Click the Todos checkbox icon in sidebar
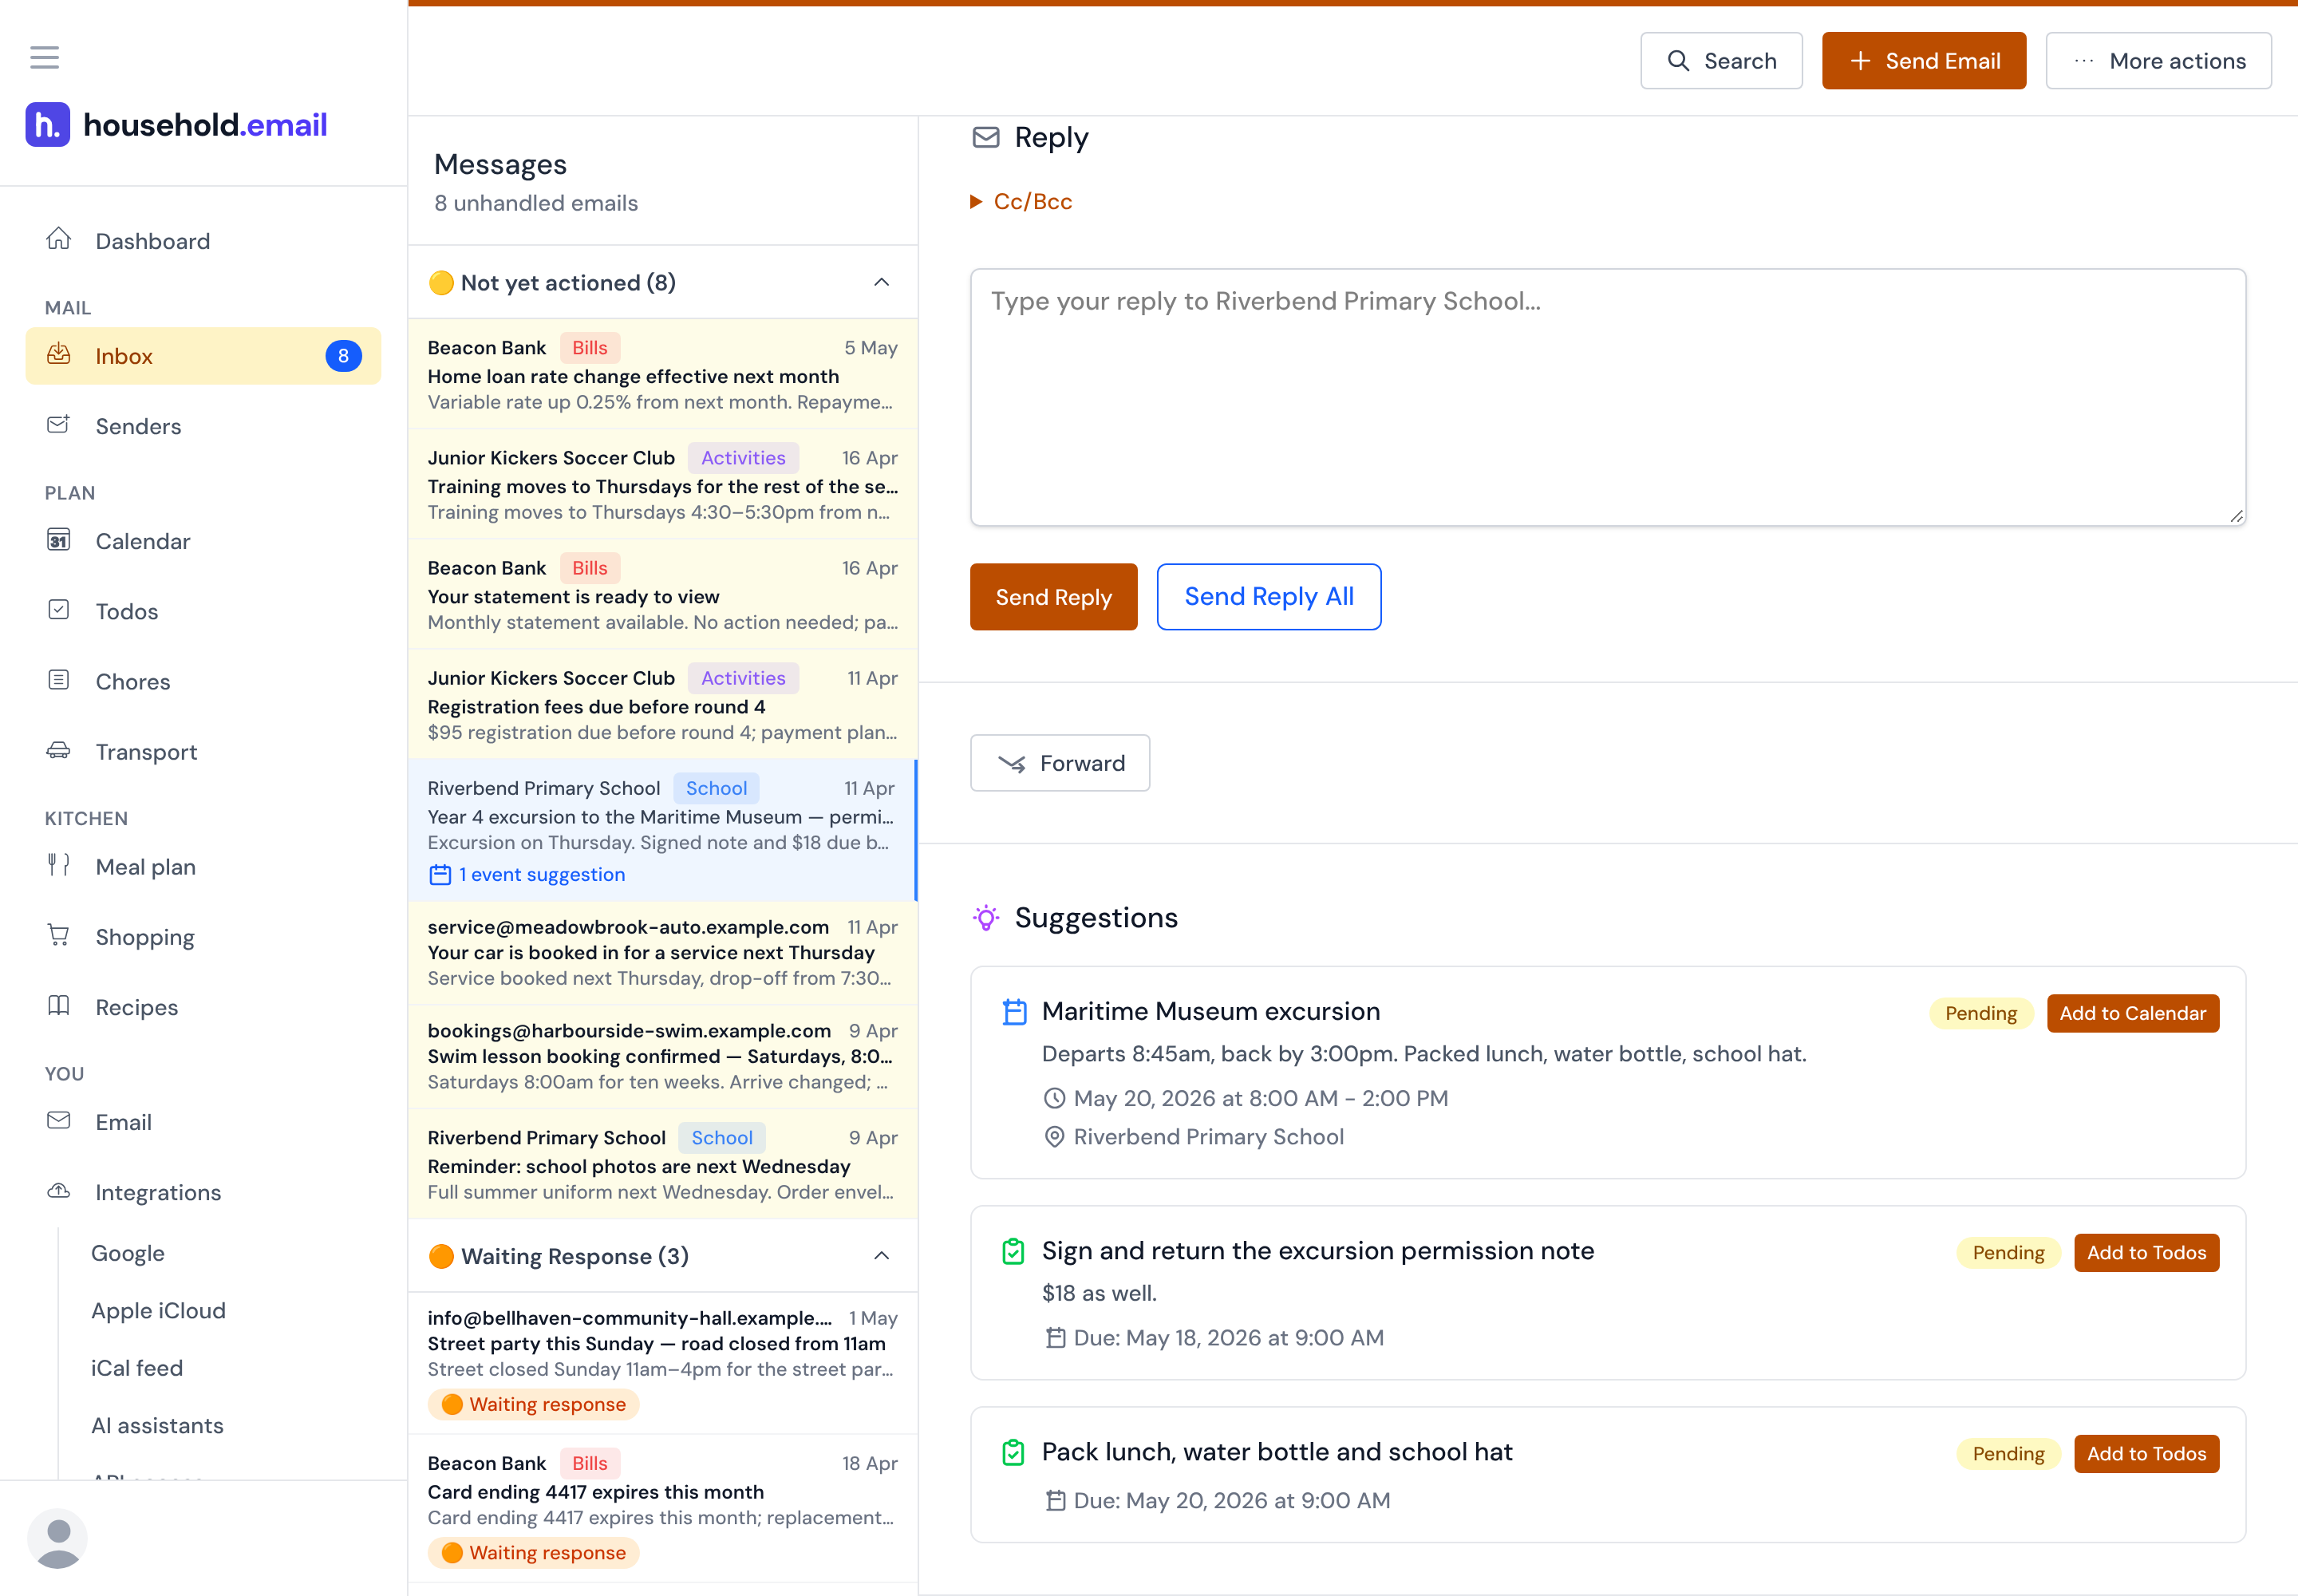The height and width of the screenshot is (1596, 2298). 59,610
